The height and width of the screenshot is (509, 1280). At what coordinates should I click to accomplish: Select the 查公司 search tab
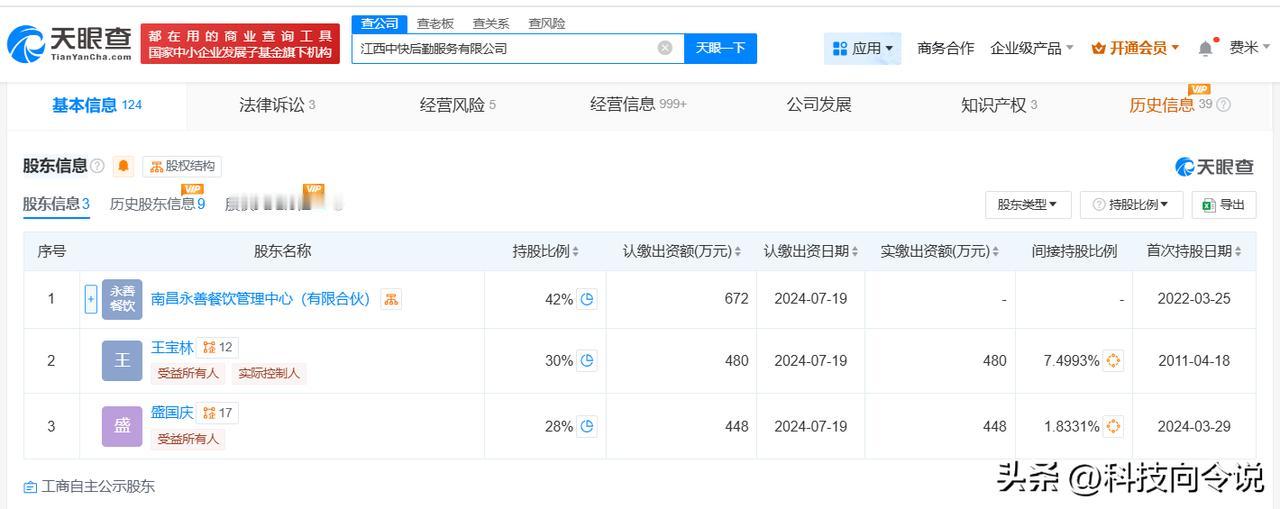click(379, 23)
